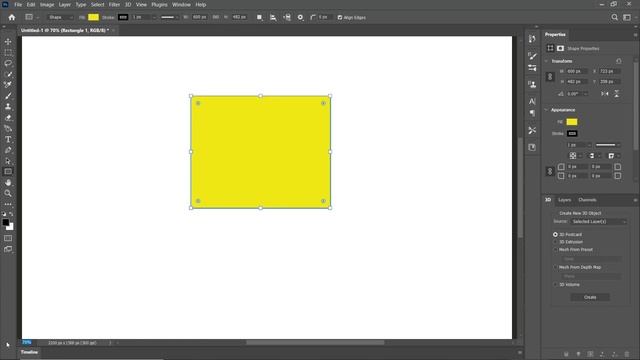Select the Pen tool
The image size is (640, 360).
pyautogui.click(x=8, y=150)
